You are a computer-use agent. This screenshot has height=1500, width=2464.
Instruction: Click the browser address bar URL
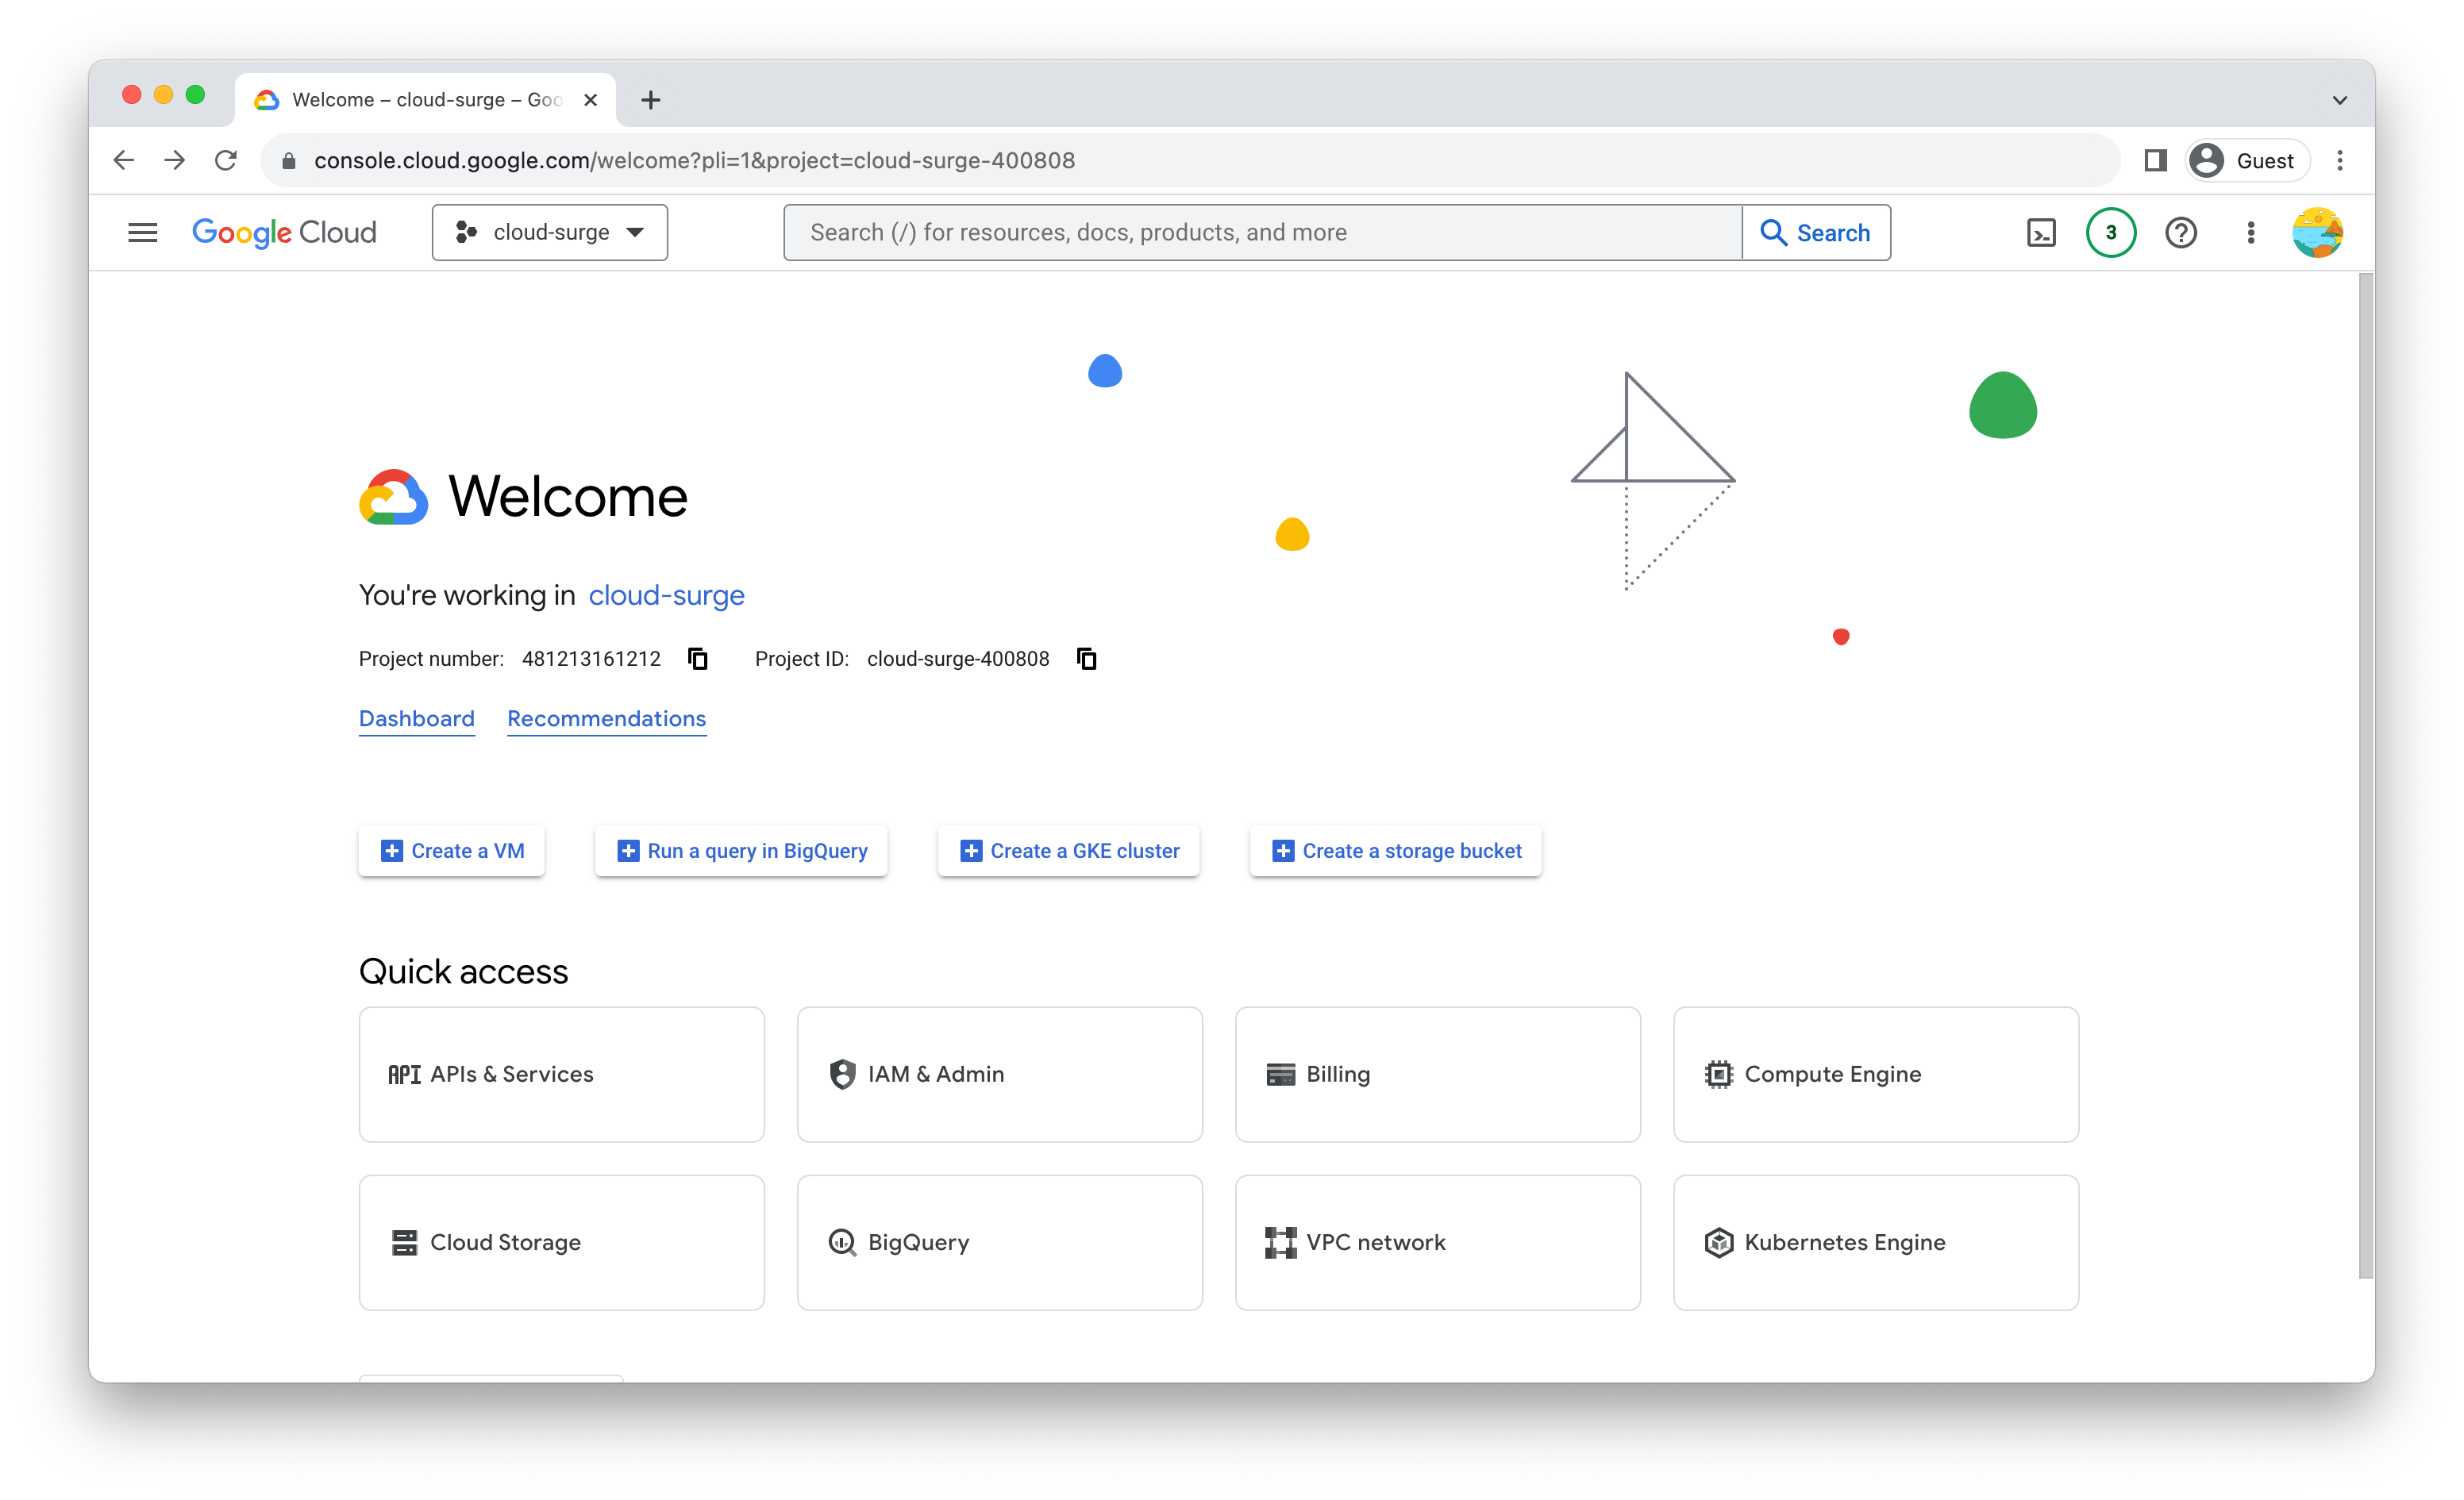[x=694, y=160]
